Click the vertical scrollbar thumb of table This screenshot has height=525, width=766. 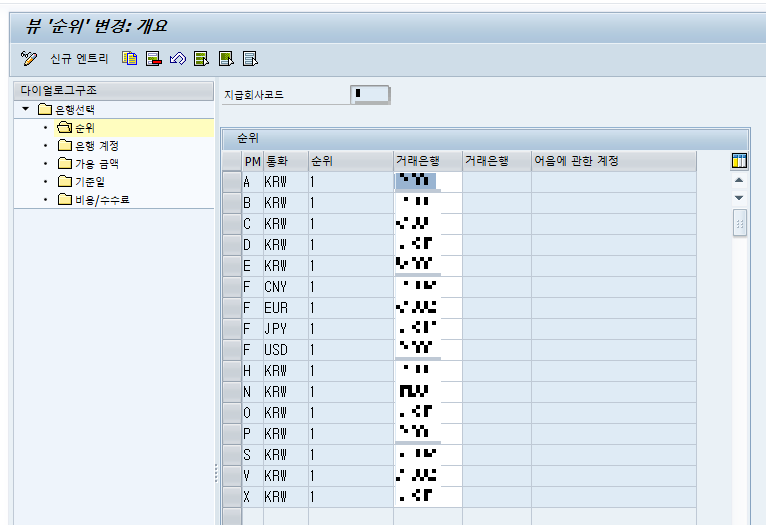pyautogui.click(x=740, y=223)
